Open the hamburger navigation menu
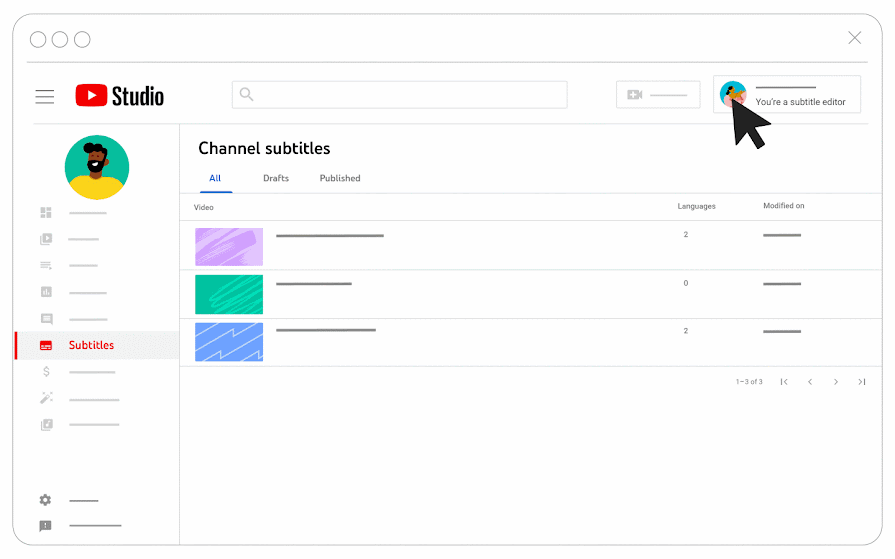Screen dimensions: 895x559 point(45,96)
